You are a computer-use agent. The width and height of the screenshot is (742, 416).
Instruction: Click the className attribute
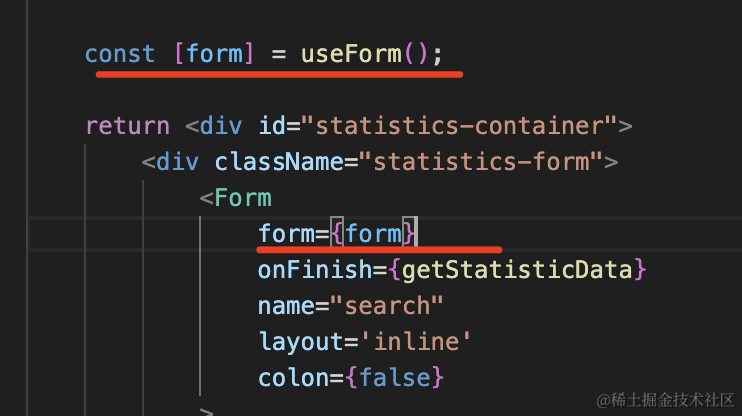pos(279,162)
